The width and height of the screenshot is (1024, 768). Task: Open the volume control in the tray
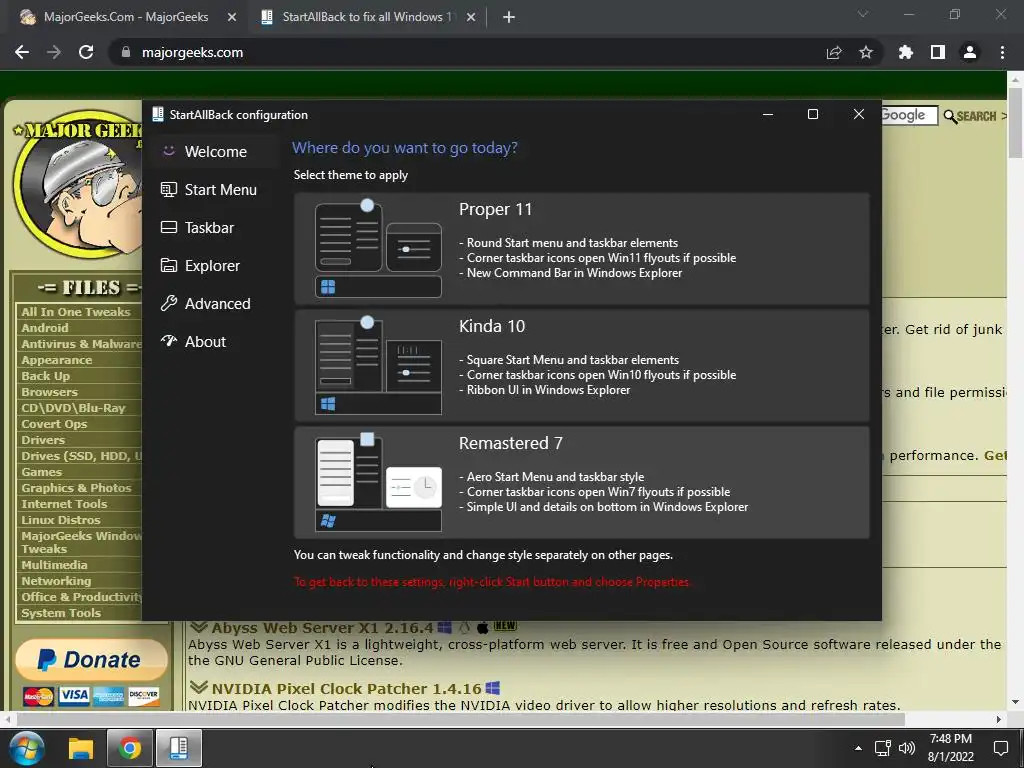point(907,748)
